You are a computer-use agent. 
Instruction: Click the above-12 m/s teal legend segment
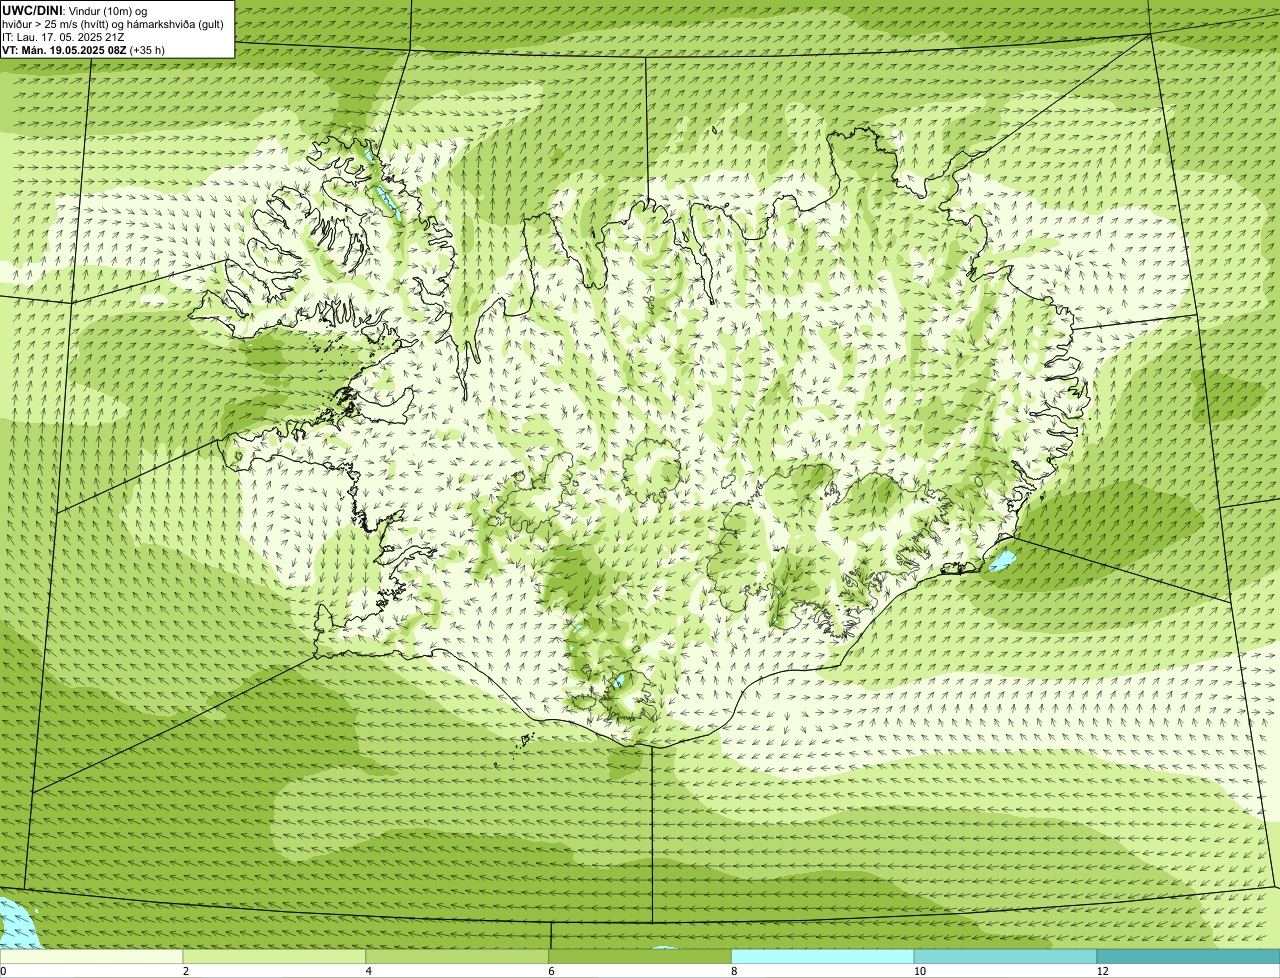click(1188, 956)
